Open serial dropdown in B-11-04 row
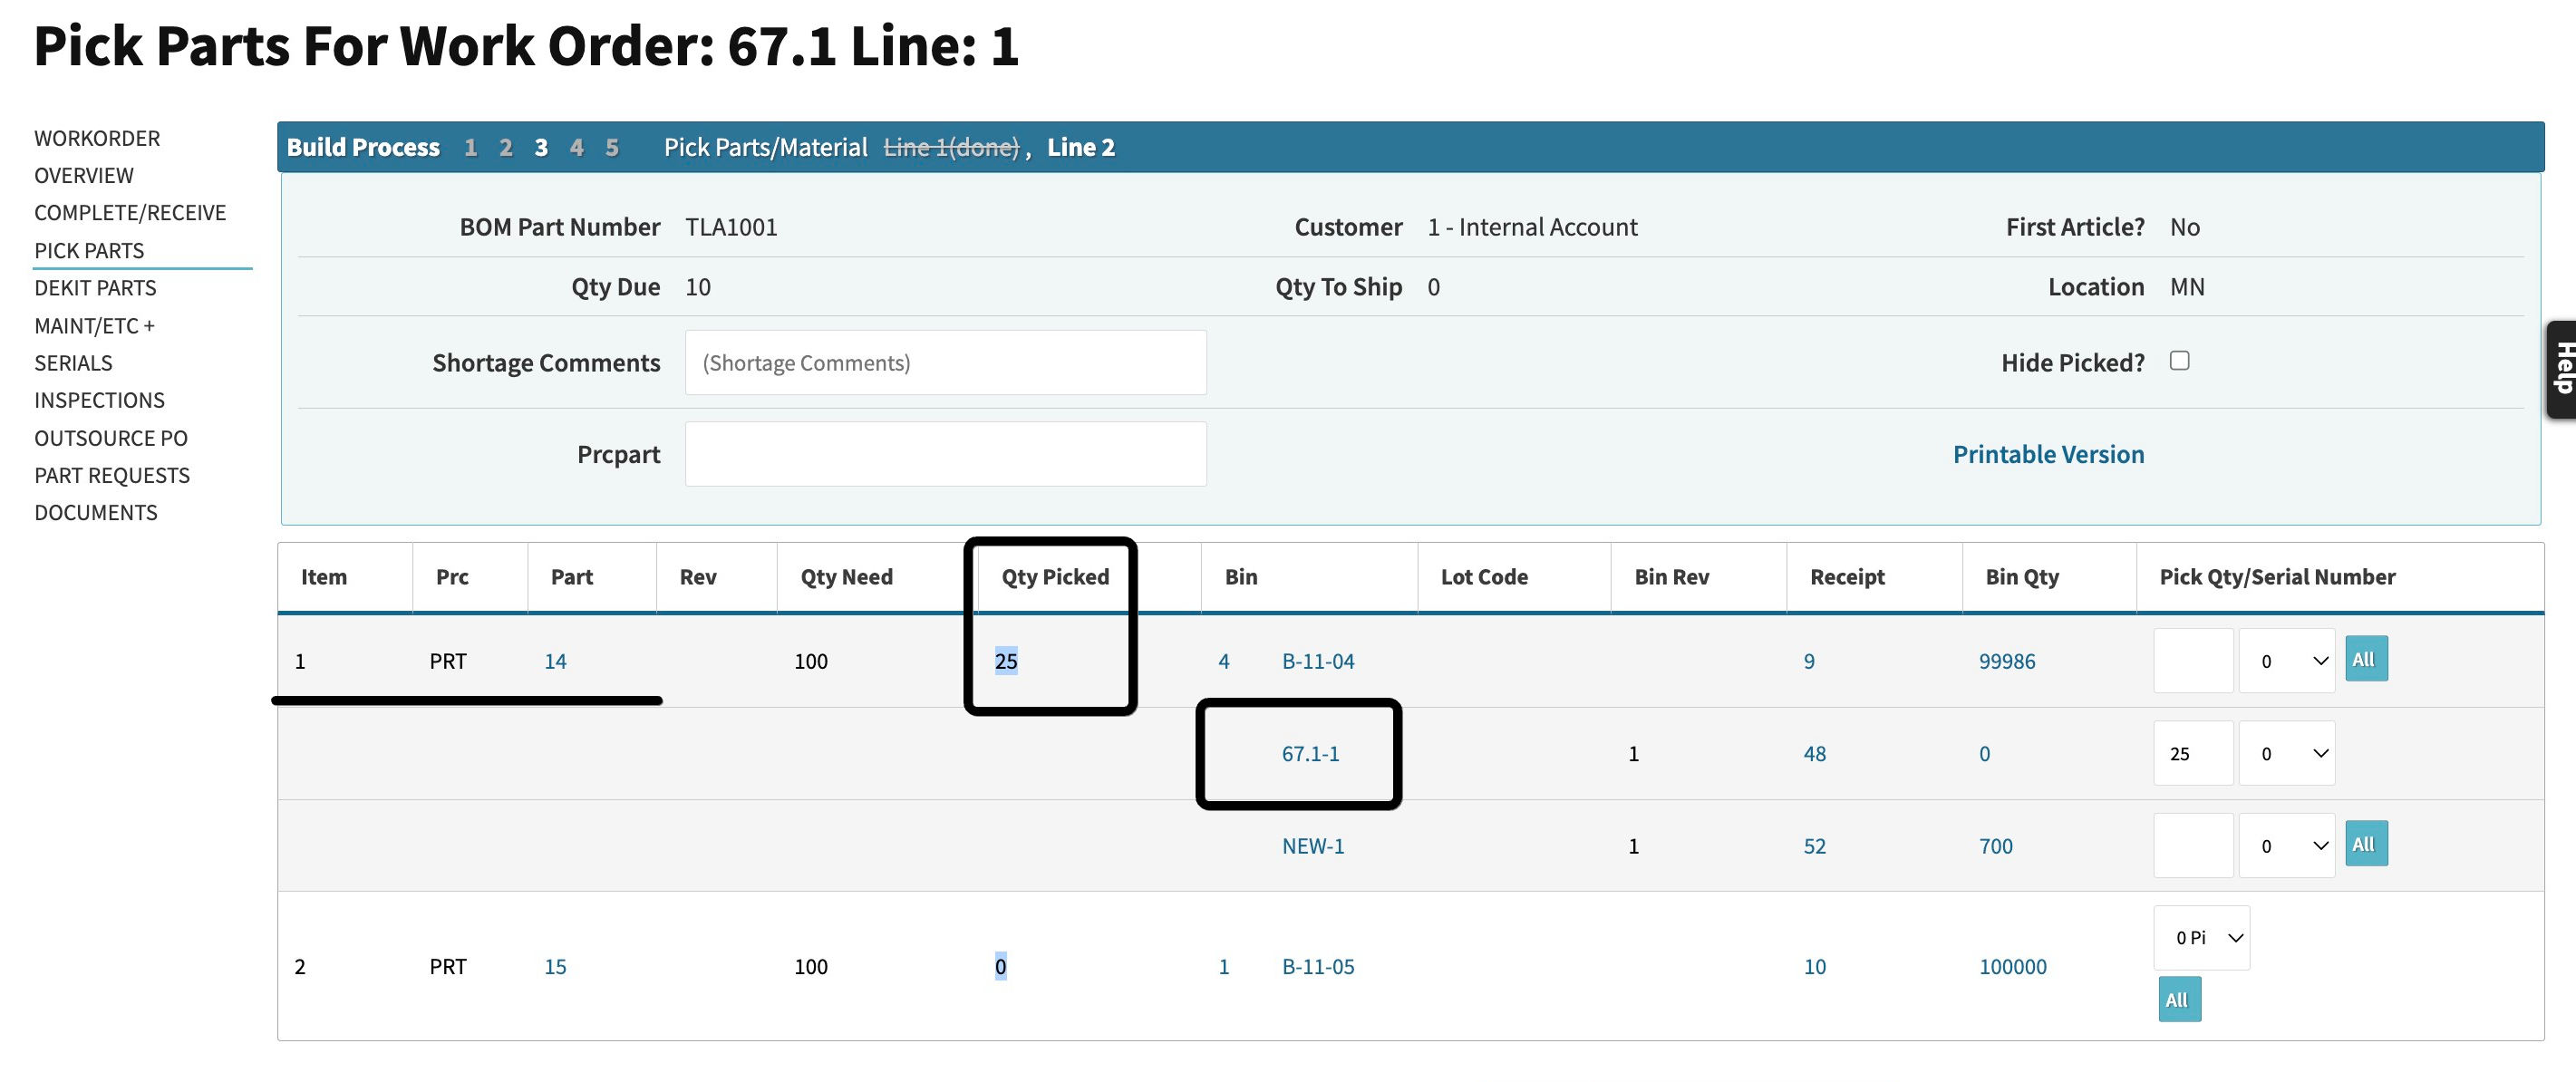2576x1082 pixels. (x=2285, y=661)
